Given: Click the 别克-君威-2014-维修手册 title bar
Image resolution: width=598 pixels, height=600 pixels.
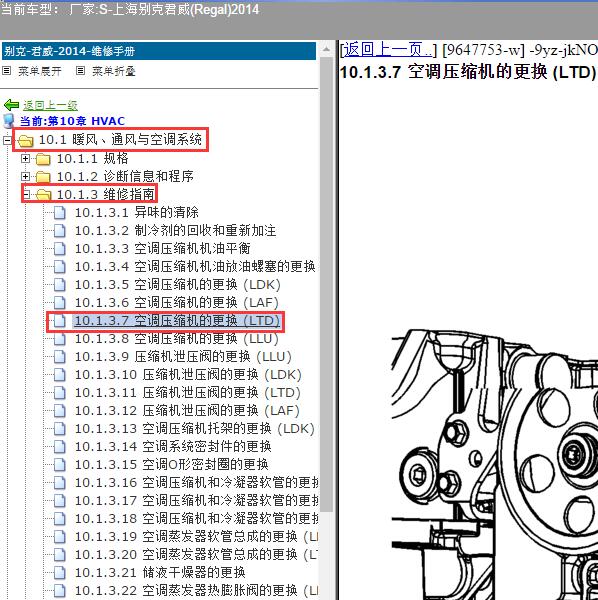Looking at the screenshot, I should (159, 51).
